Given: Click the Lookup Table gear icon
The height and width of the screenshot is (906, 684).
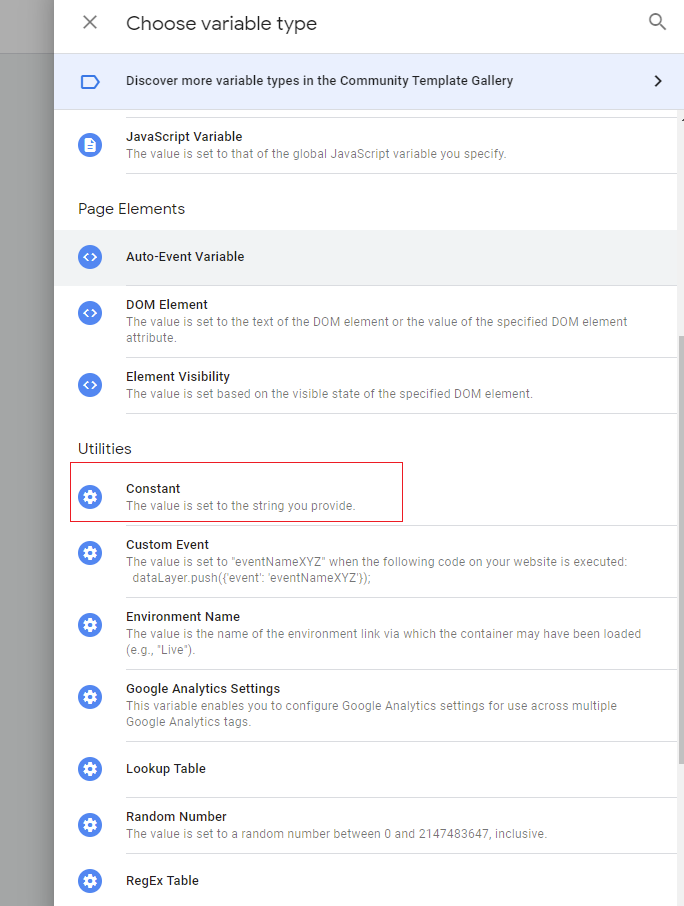Looking at the screenshot, I should click(x=90, y=769).
